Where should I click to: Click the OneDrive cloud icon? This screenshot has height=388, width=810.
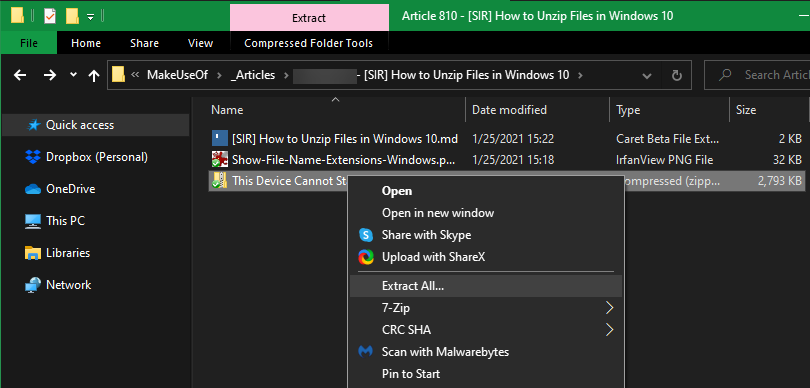point(33,190)
